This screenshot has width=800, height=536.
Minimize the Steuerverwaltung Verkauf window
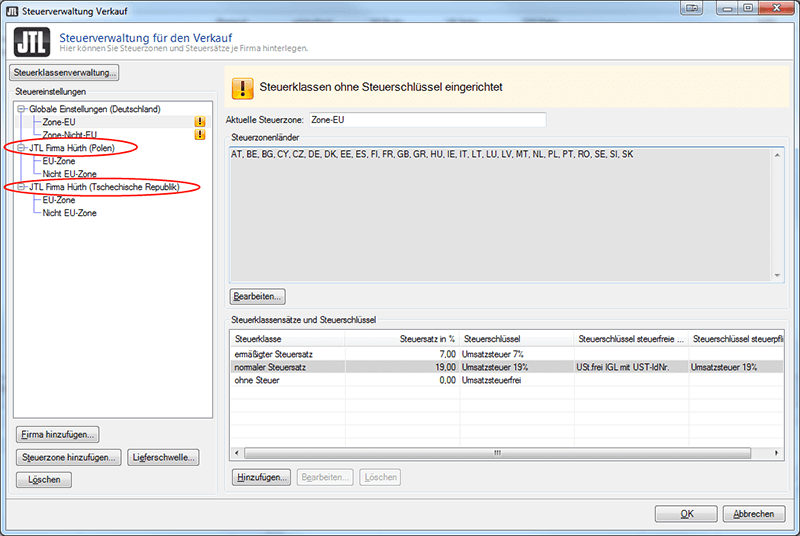pos(727,8)
